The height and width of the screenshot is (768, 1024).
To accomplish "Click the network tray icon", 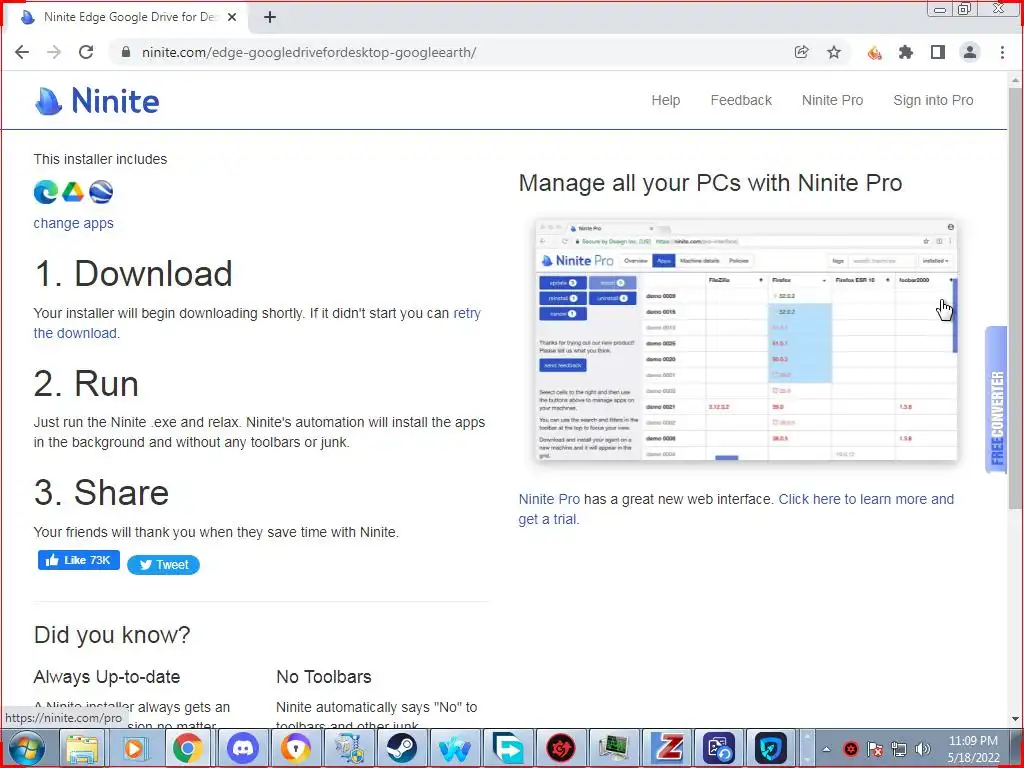I will 899,749.
